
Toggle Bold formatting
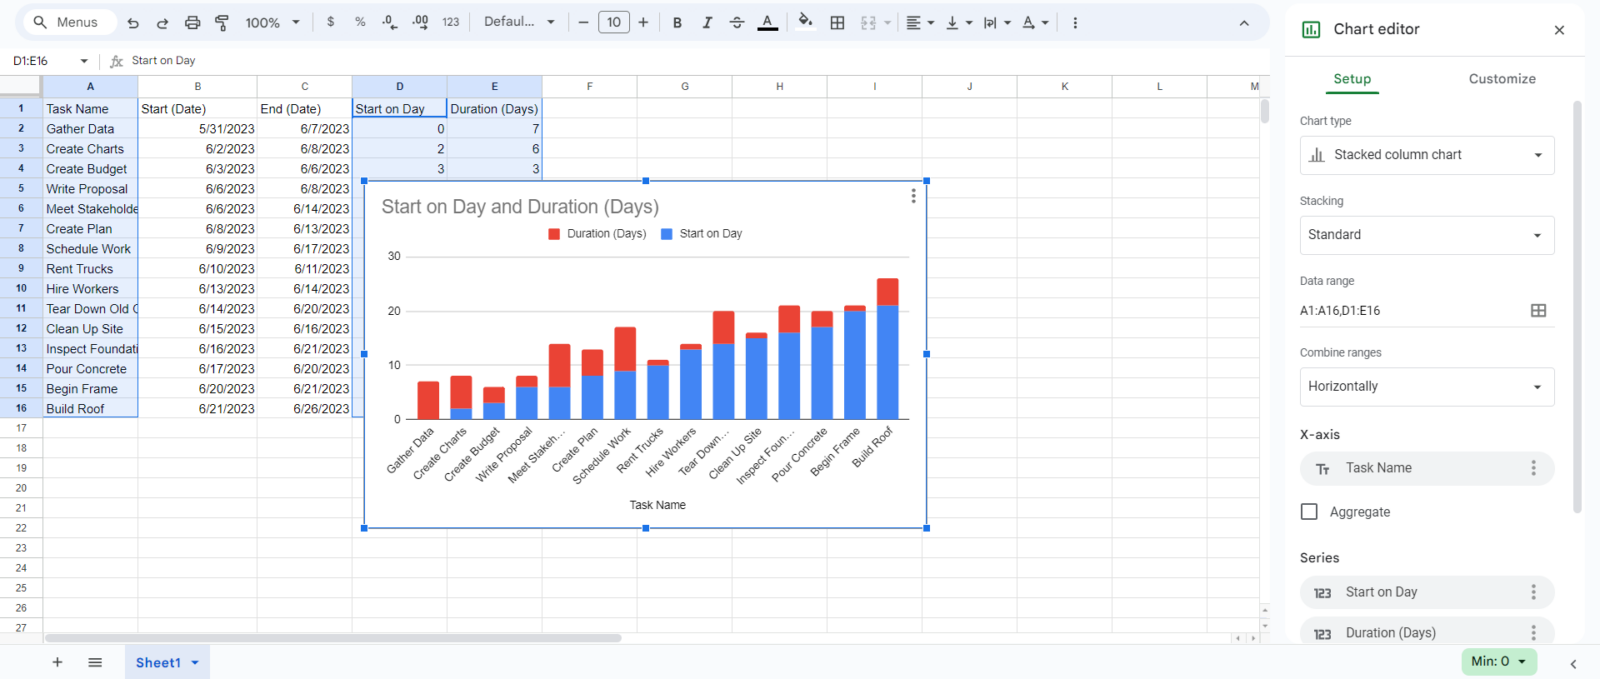pyautogui.click(x=677, y=22)
